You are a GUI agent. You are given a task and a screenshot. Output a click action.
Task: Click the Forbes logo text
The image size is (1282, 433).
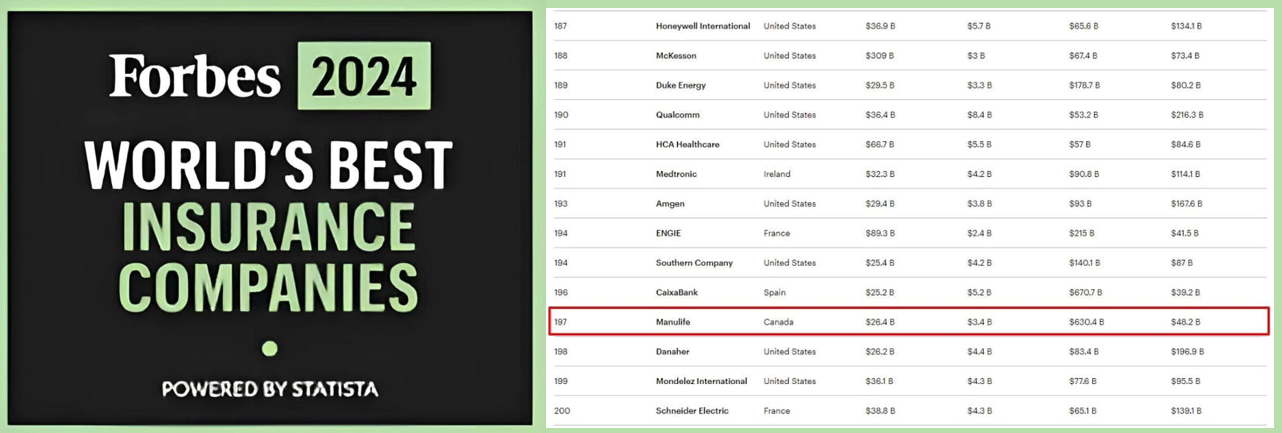point(195,76)
